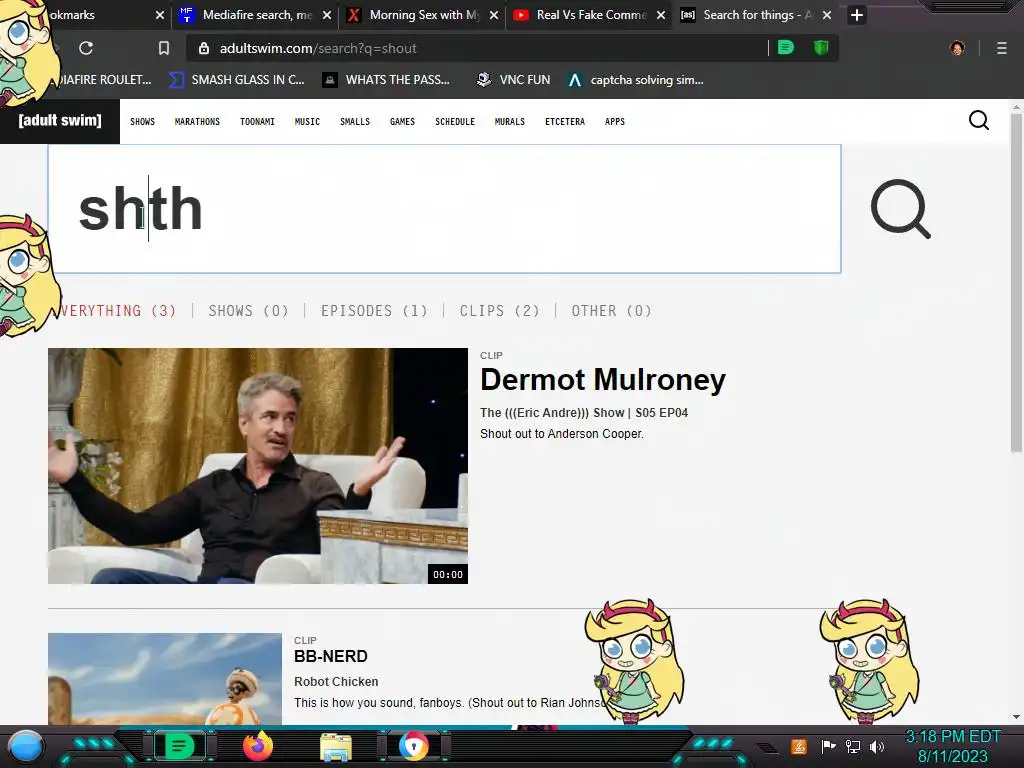
Task: Click the search text field containing 'shth'
Action: point(444,209)
